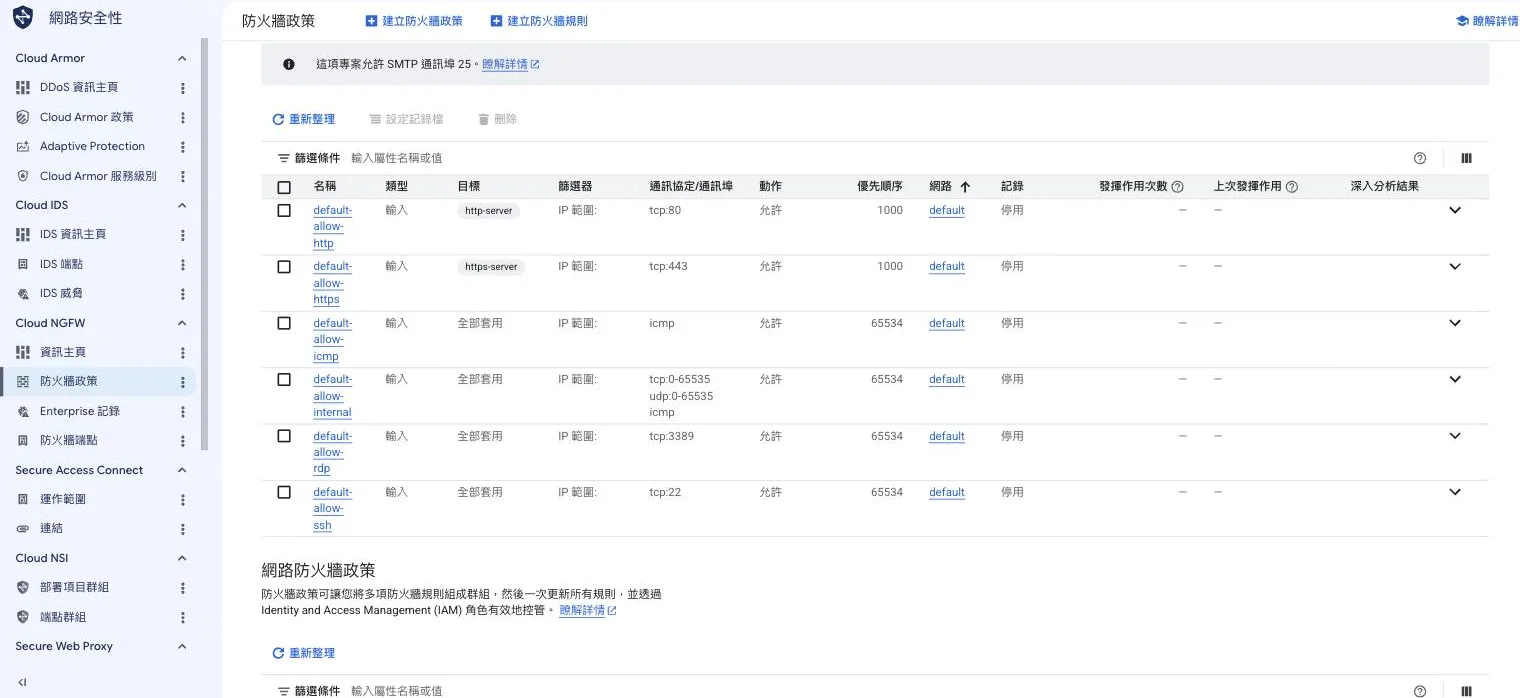Open more options for 端點群組
This screenshot has width=1520, height=698.
coord(183,617)
